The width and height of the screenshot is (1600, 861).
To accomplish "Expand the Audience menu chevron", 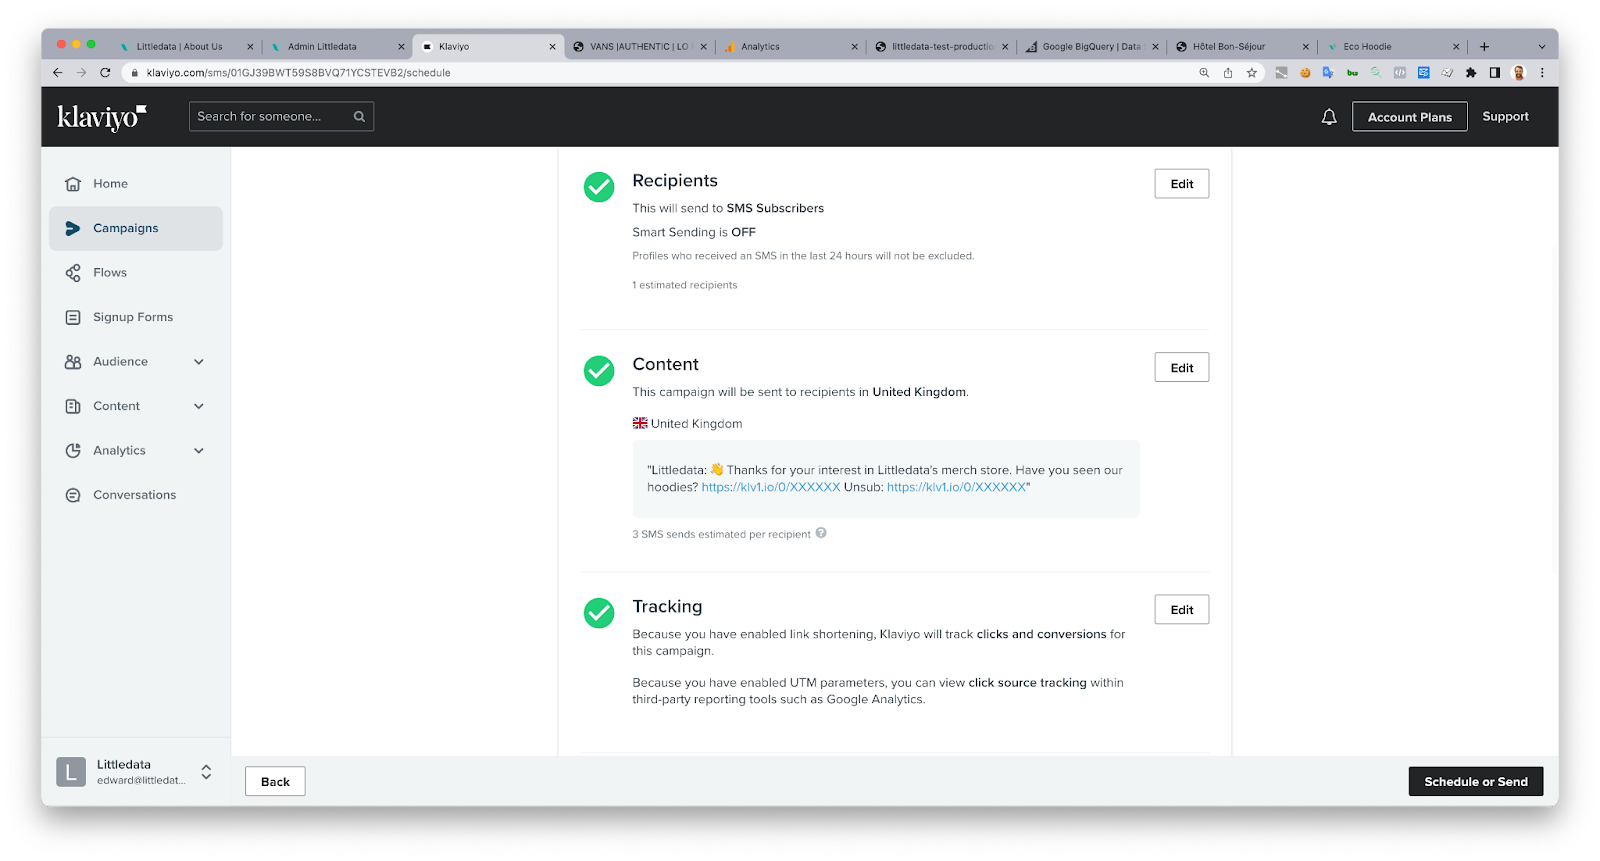I will (x=199, y=362).
